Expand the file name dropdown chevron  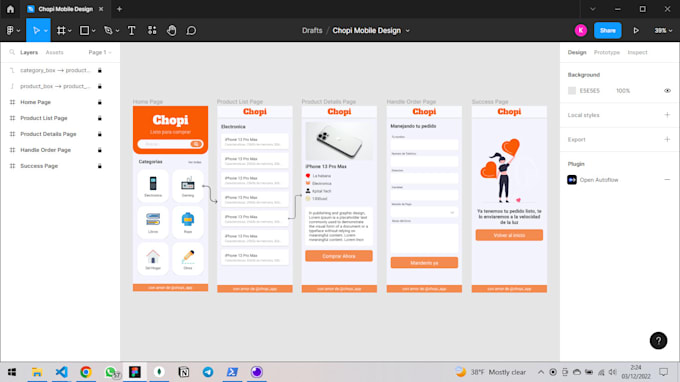click(408, 31)
